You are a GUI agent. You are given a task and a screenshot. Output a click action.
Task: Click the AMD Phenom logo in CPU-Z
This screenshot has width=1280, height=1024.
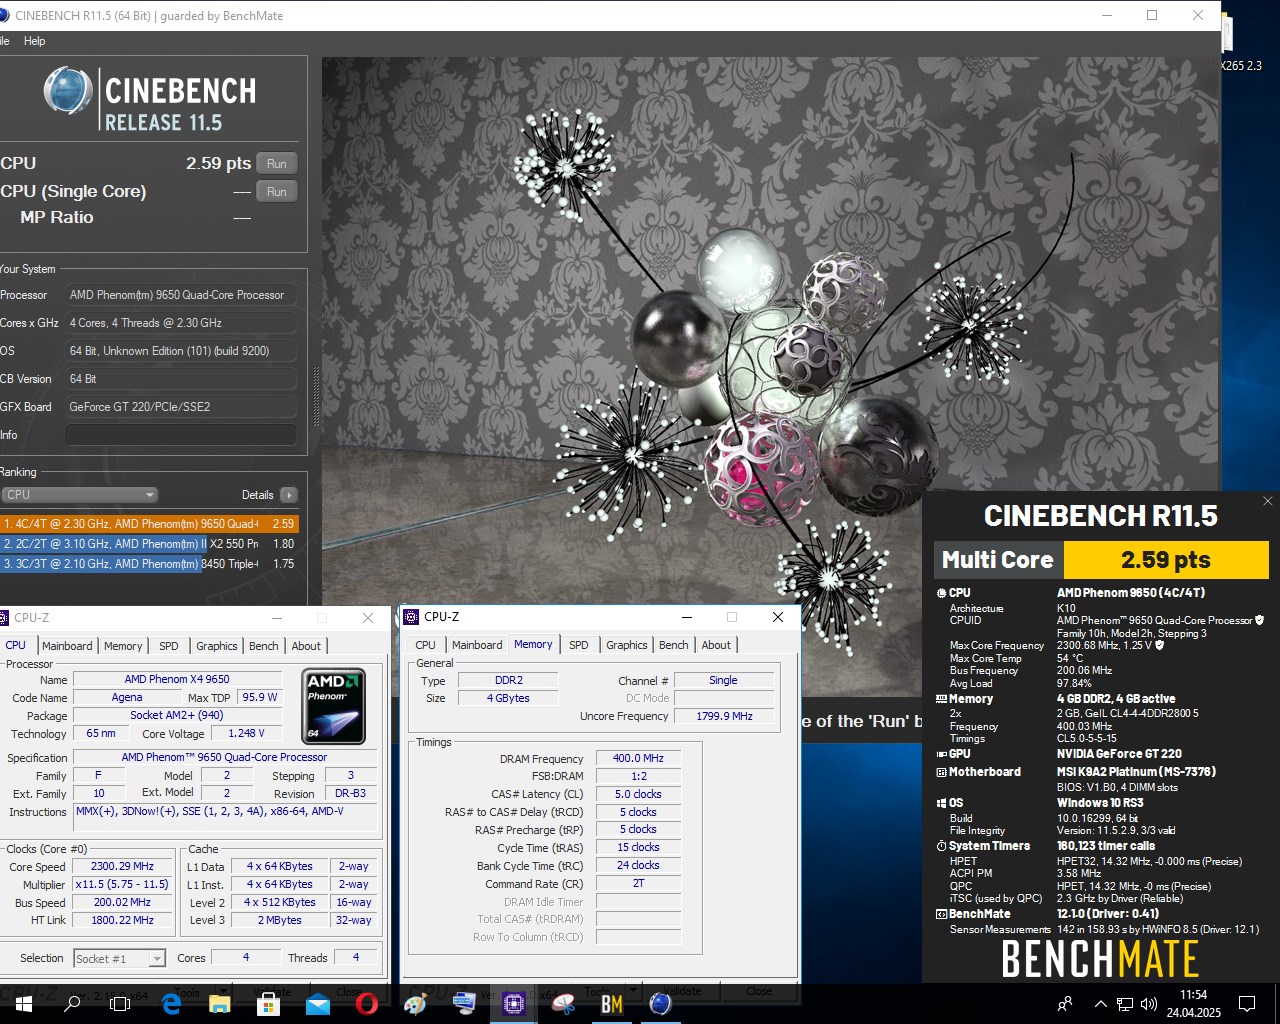point(334,707)
